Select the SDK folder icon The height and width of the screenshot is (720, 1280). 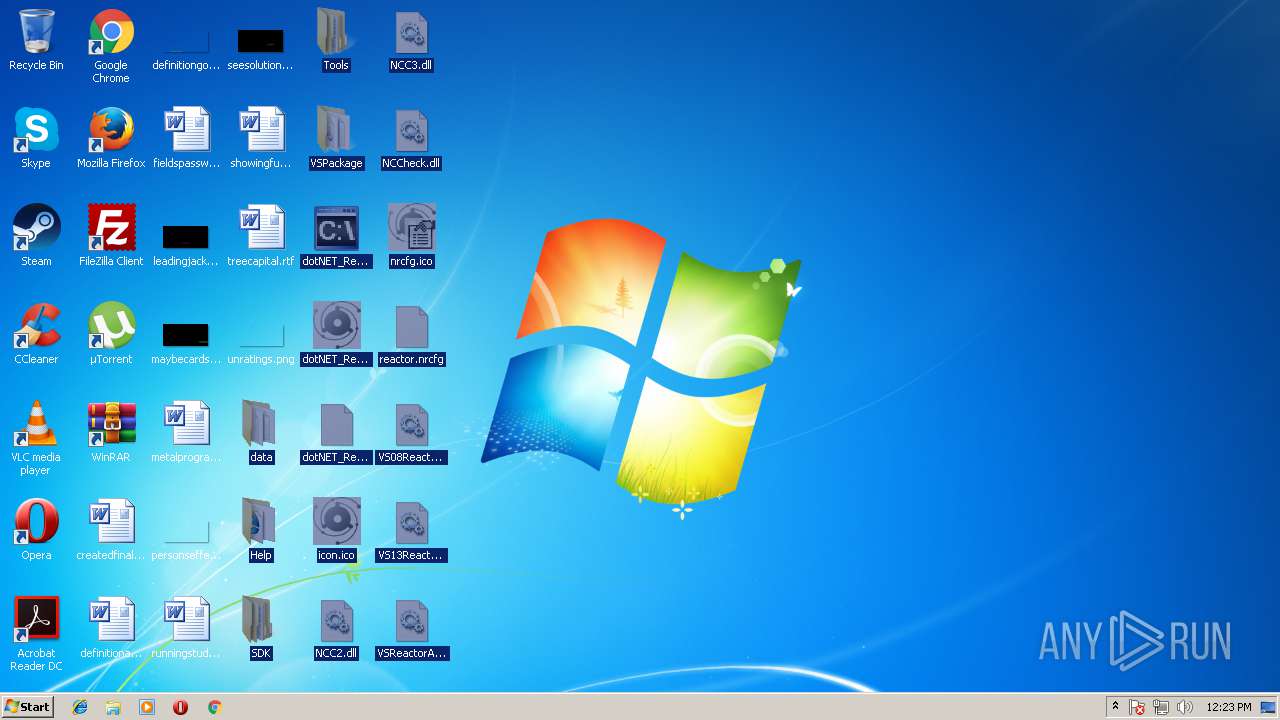(261, 629)
